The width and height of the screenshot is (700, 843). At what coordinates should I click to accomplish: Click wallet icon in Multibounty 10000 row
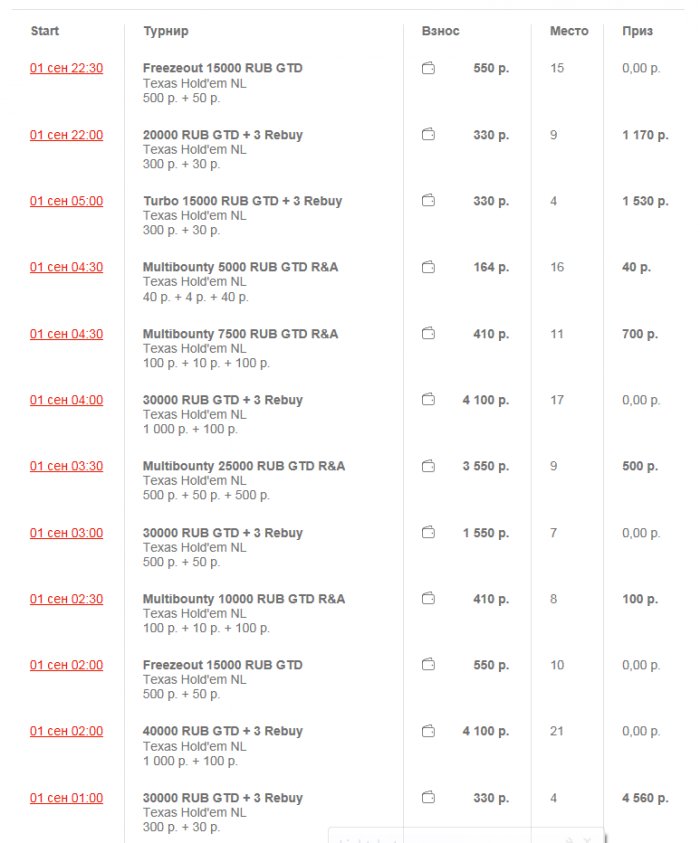[428, 599]
